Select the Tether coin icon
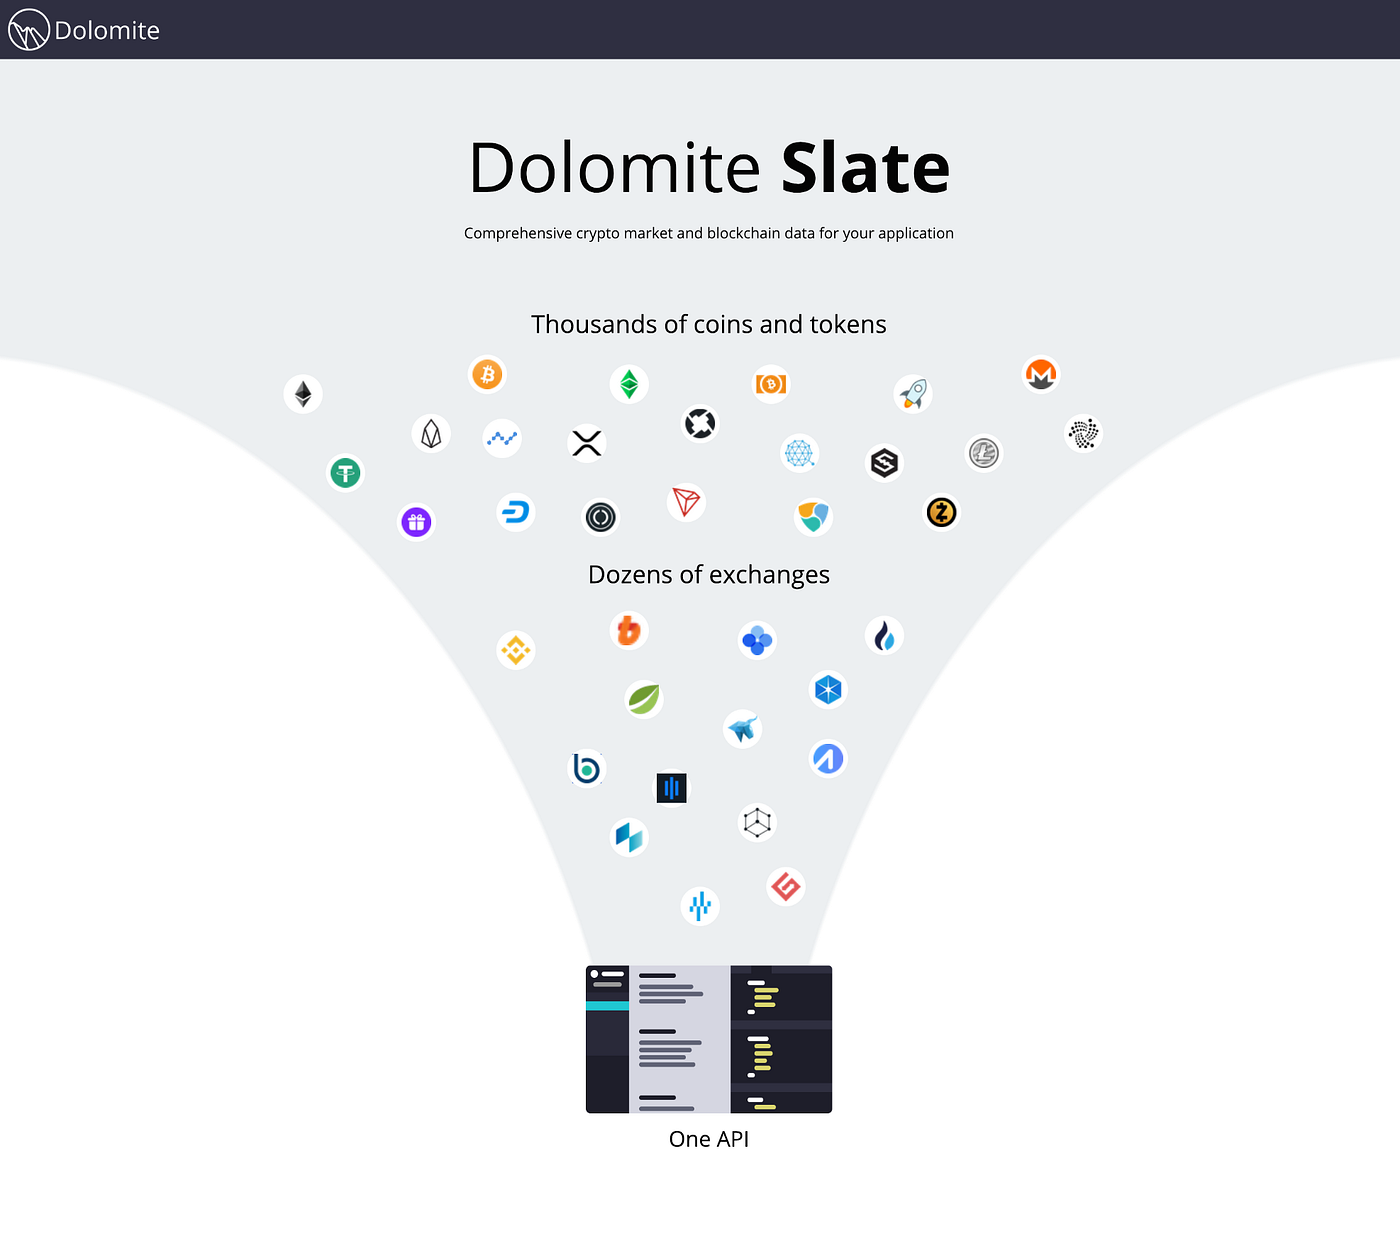 pos(345,473)
